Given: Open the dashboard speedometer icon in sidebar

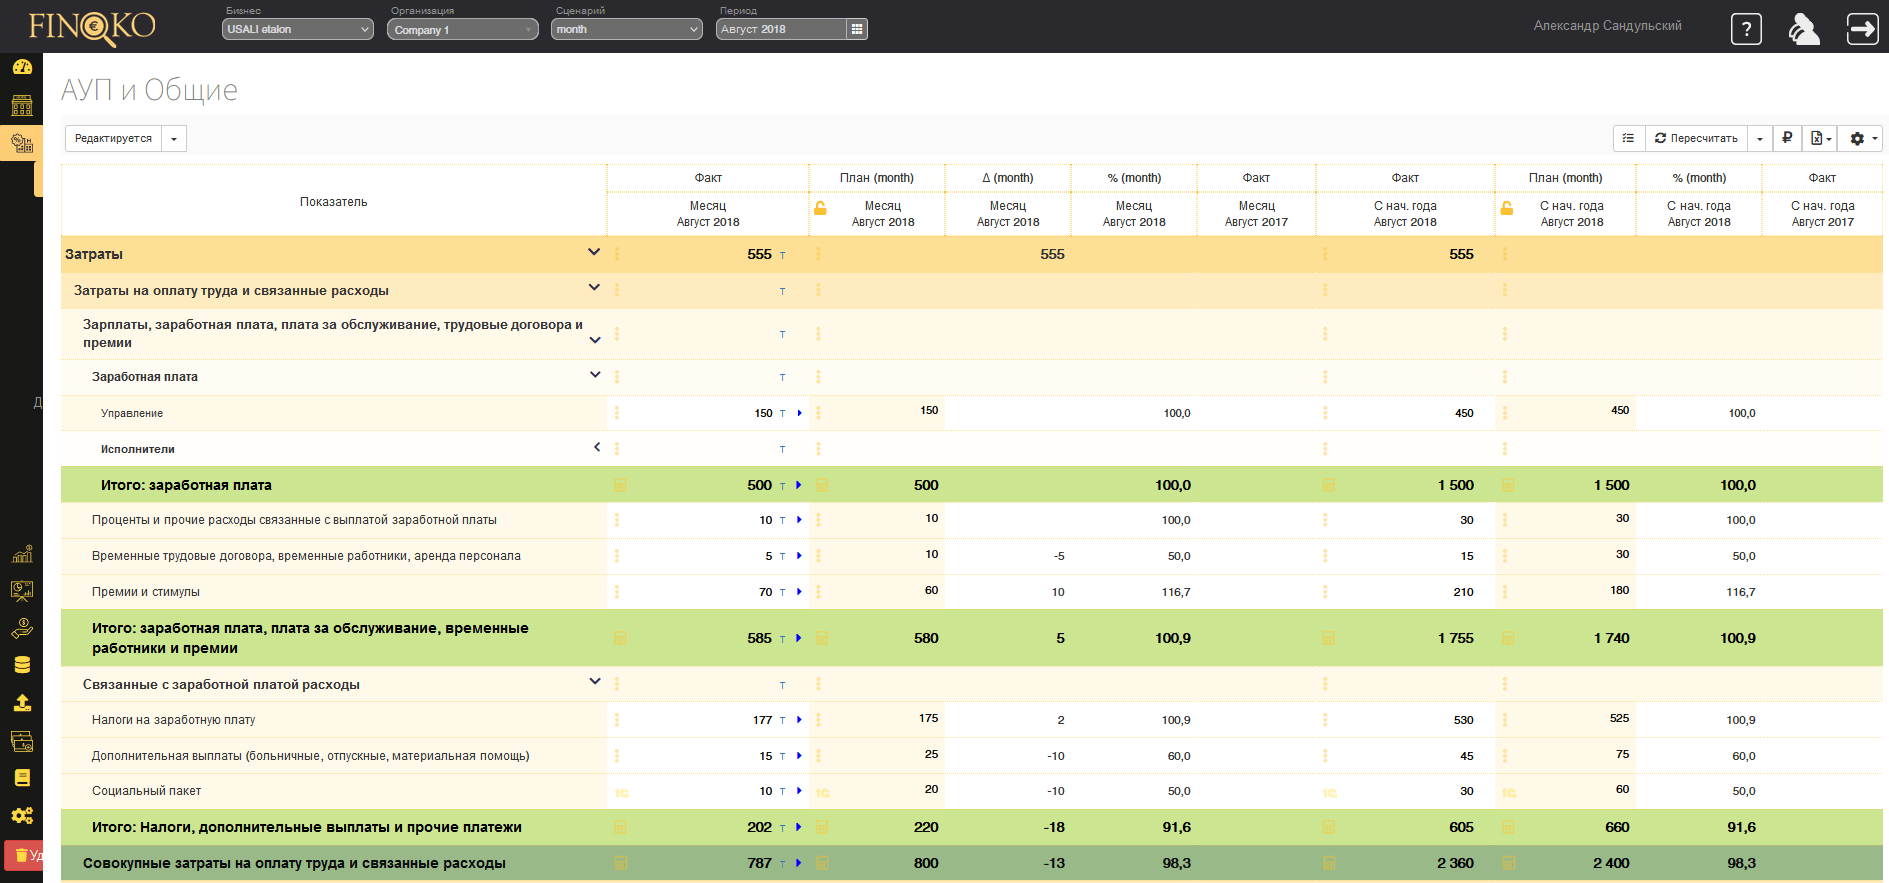Looking at the screenshot, I should click(x=21, y=67).
